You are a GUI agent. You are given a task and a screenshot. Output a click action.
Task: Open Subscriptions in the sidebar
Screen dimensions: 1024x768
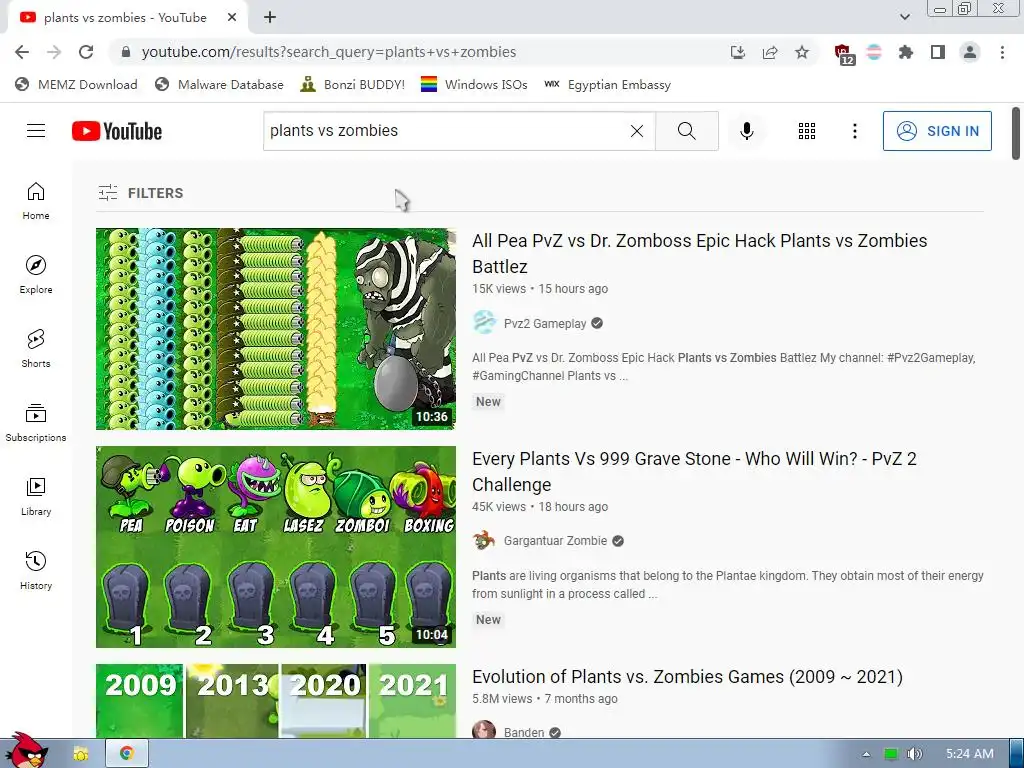point(36,423)
